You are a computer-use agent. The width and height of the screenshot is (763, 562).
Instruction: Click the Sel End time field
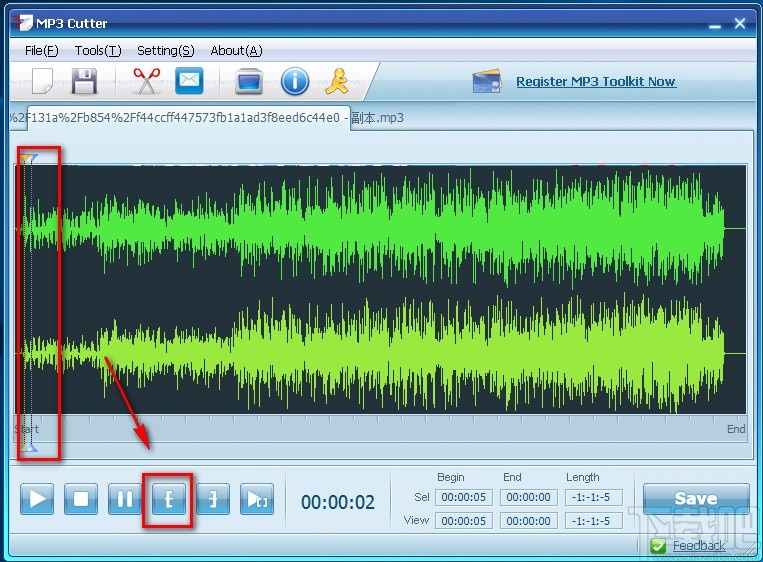click(528, 497)
